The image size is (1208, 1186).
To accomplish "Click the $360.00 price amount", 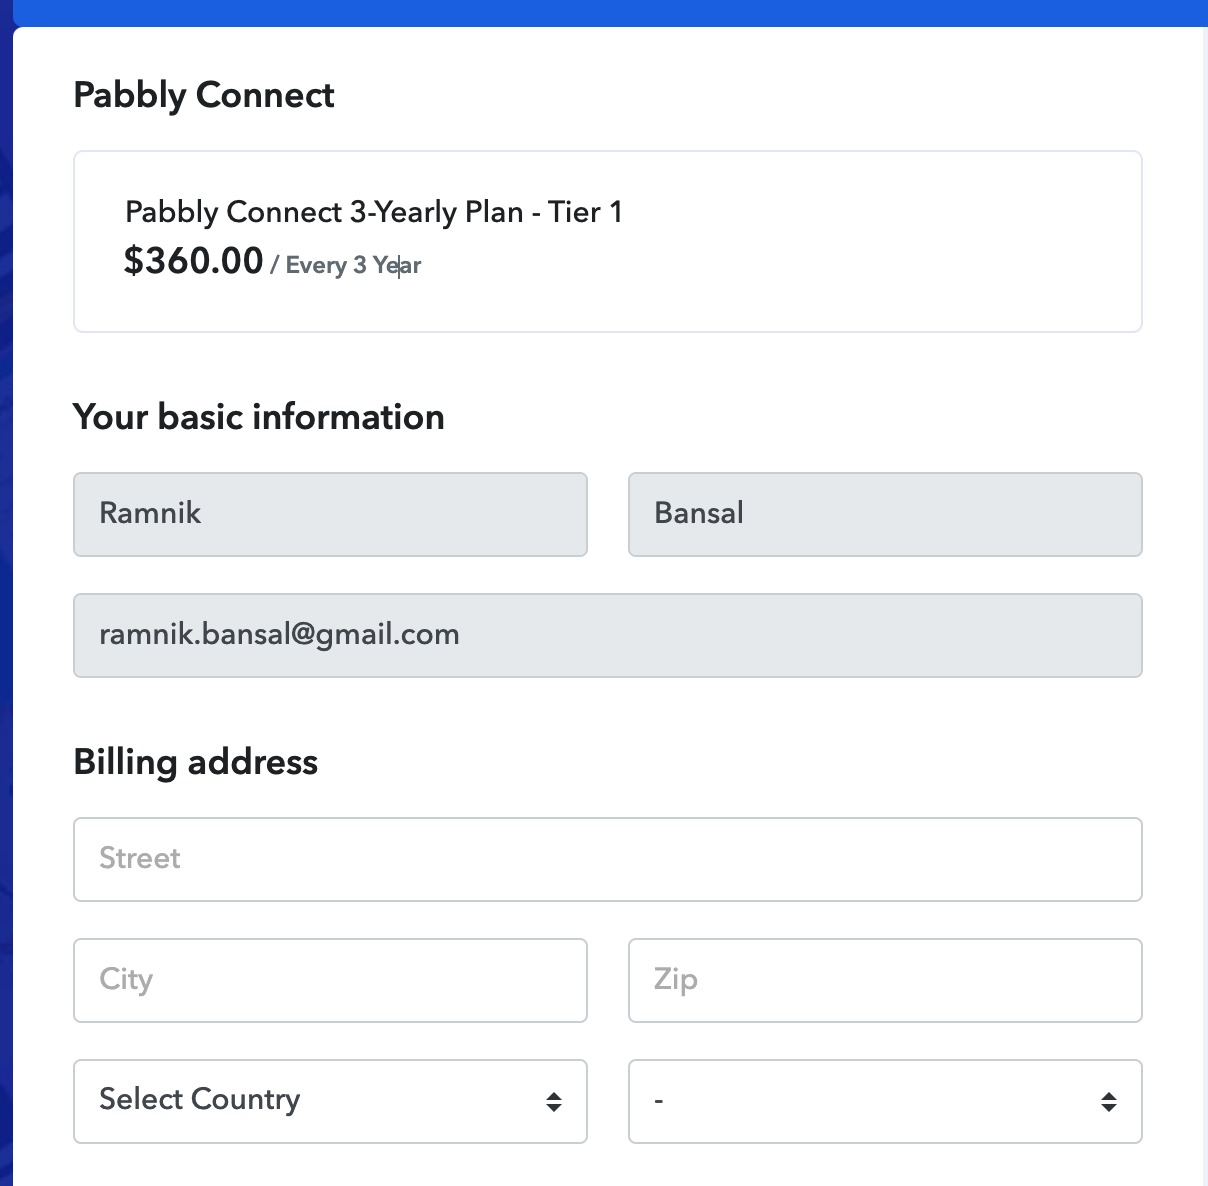I will coord(193,261).
